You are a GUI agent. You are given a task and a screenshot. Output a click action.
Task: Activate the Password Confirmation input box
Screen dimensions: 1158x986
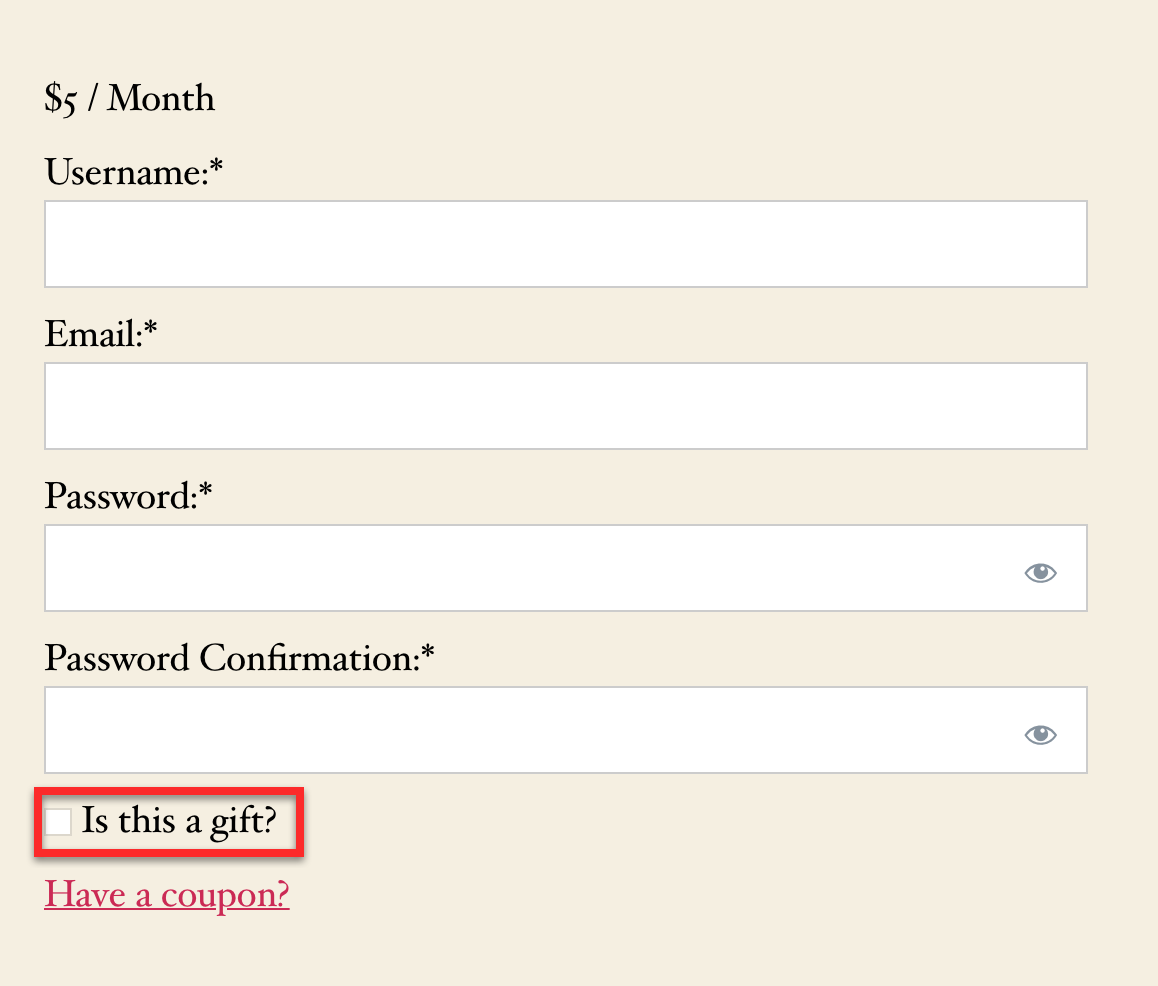[566, 730]
